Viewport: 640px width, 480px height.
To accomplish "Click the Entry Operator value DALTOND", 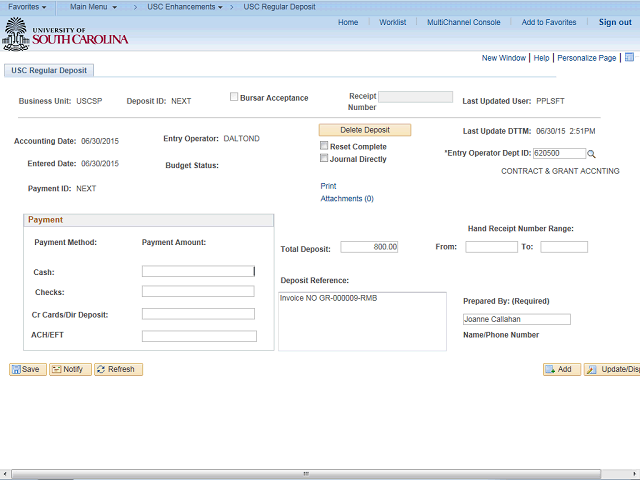I will tap(241, 139).
